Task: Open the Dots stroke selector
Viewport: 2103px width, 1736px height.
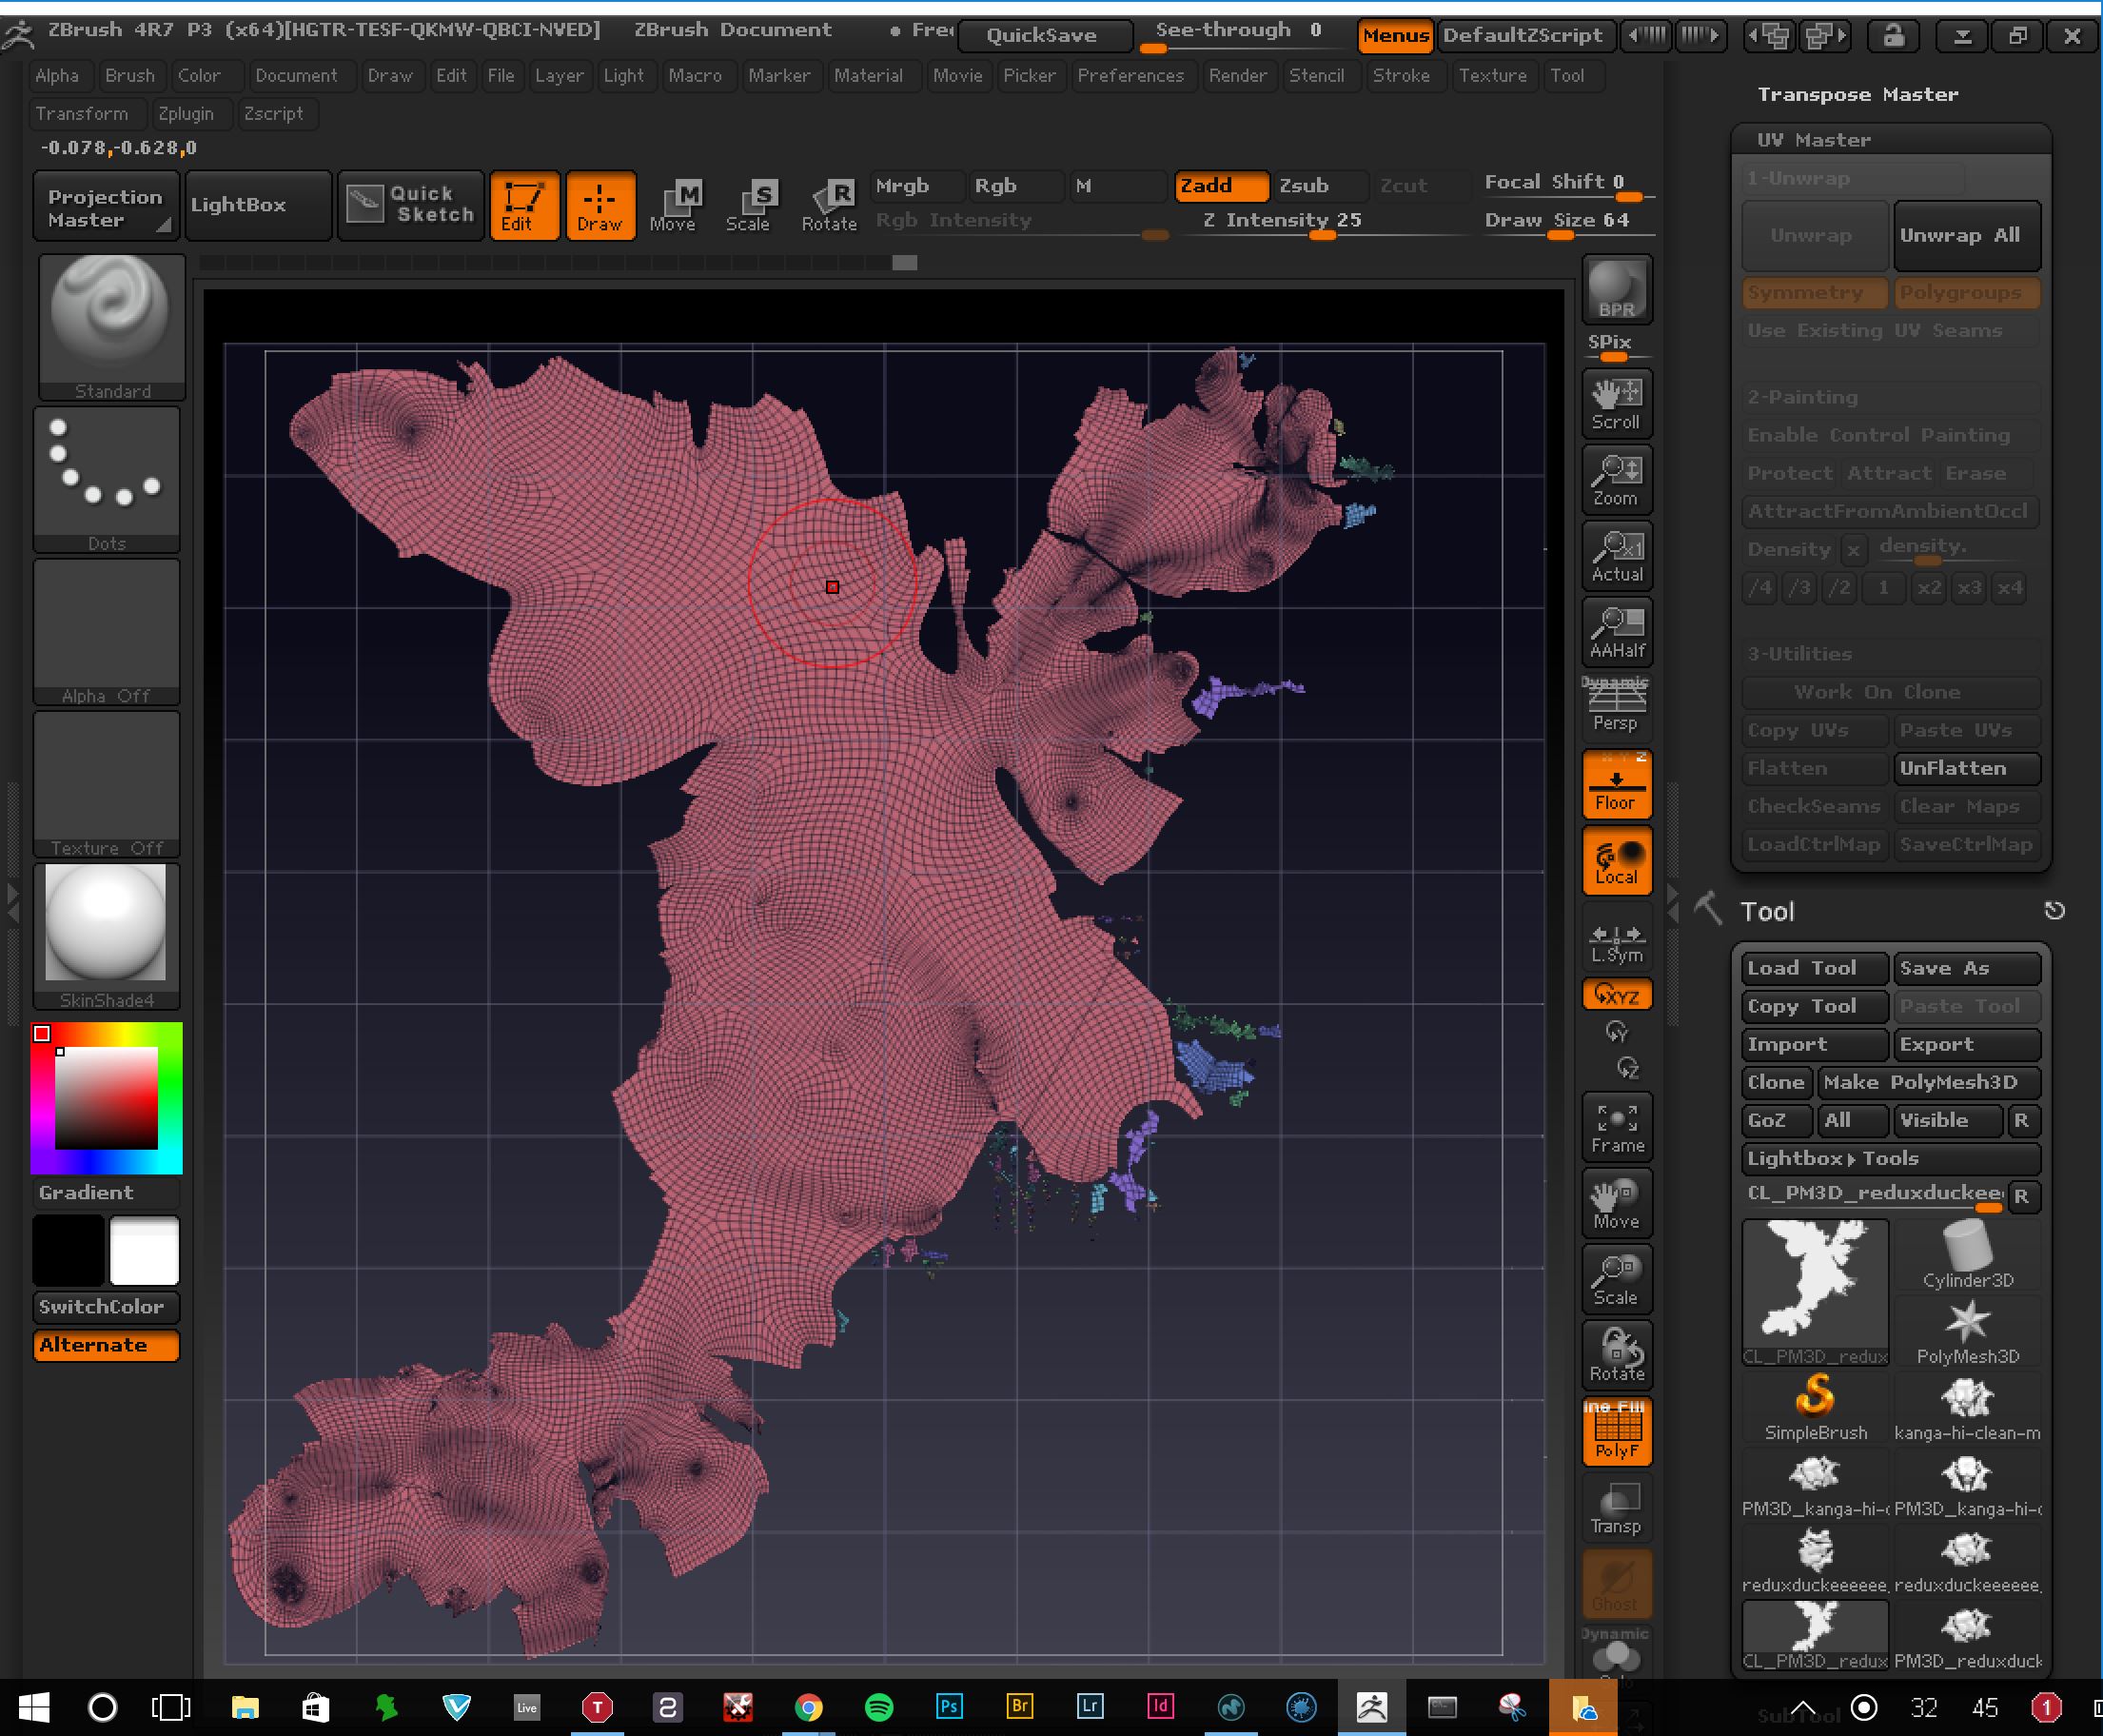Action: (107, 480)
